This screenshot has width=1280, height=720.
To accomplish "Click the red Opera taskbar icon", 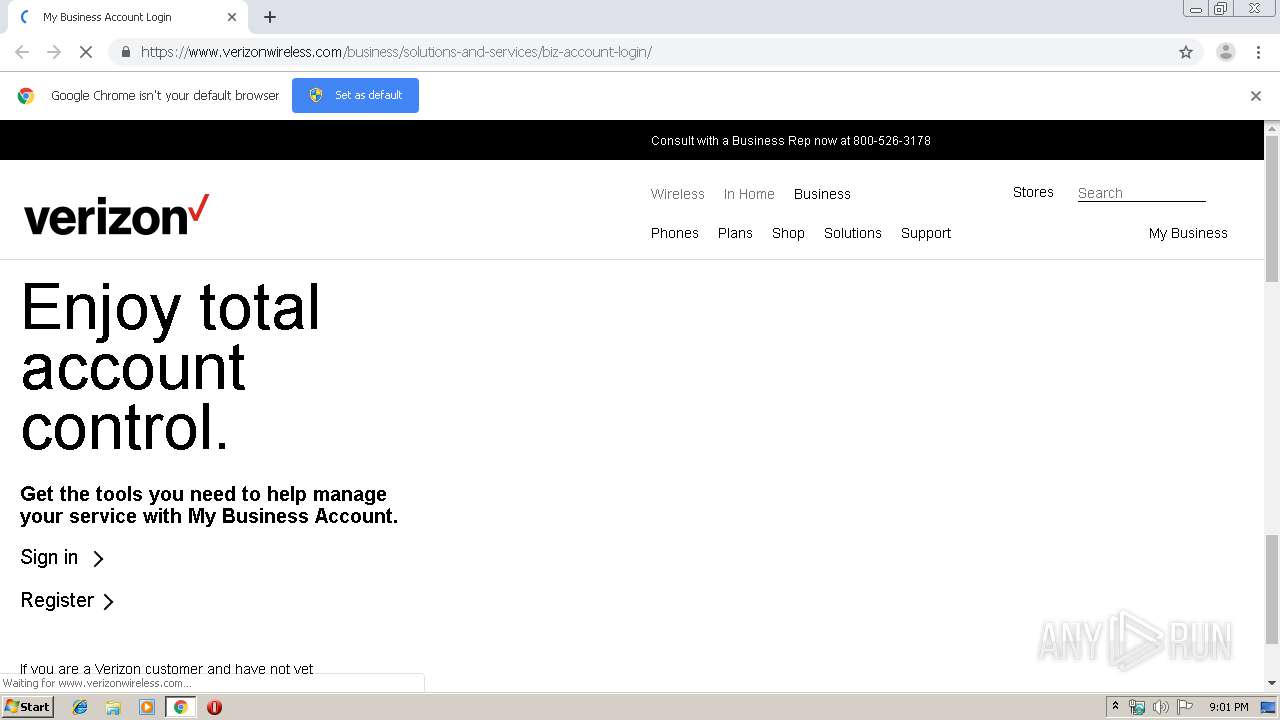I will tap(214, 707).
